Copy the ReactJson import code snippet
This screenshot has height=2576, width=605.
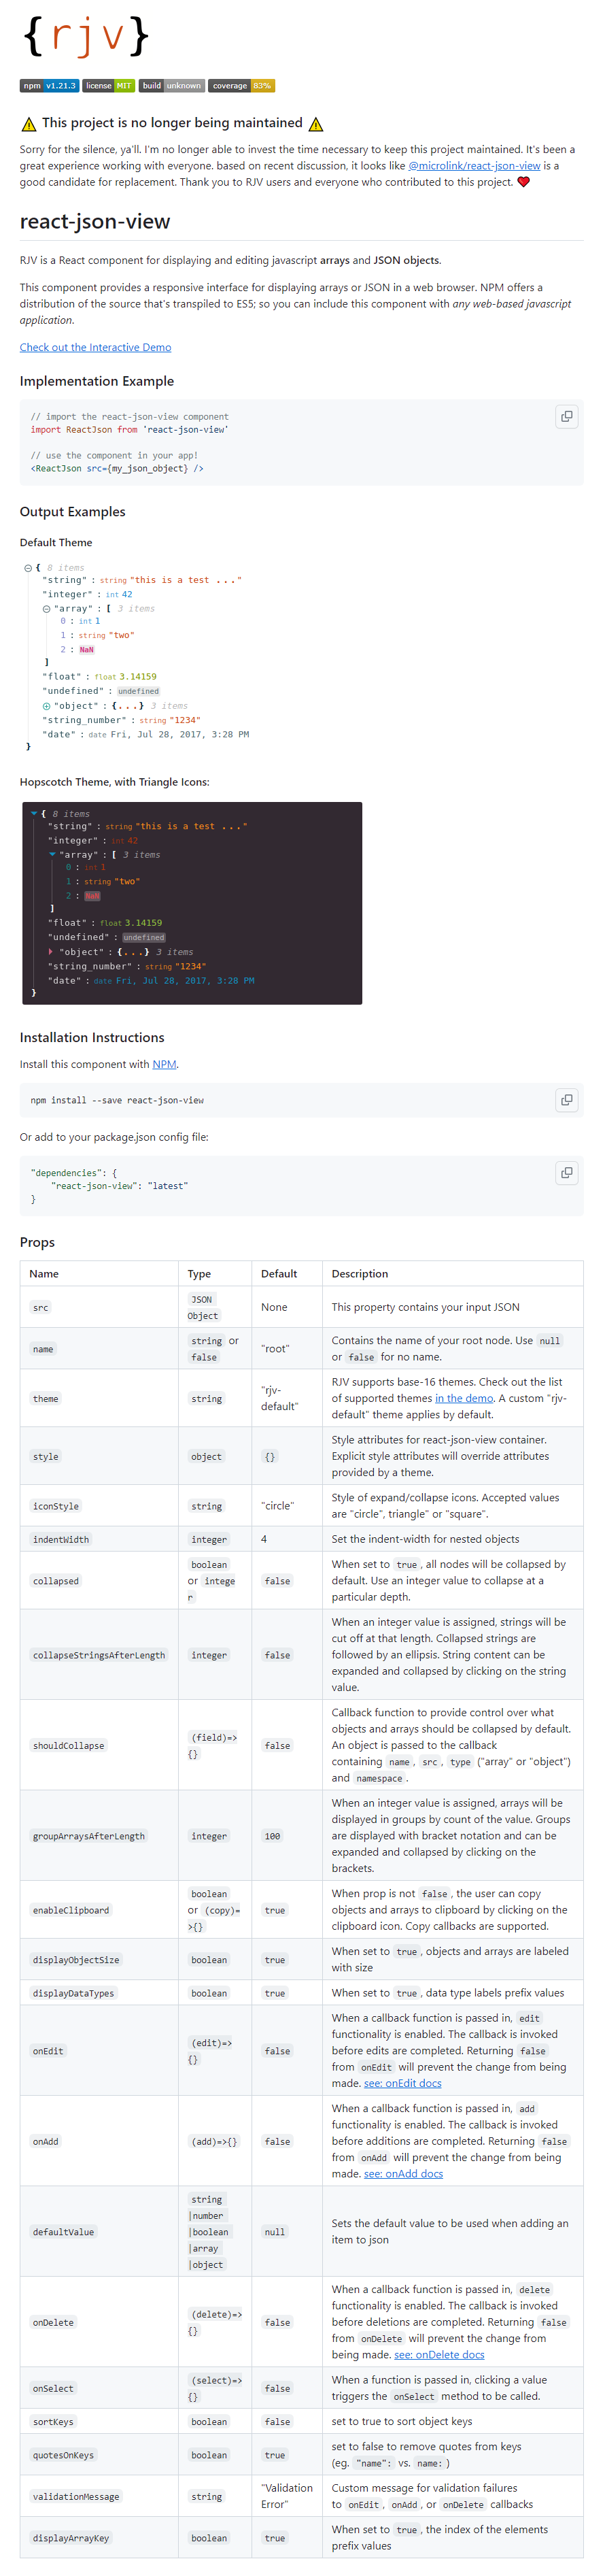(567, 416)
